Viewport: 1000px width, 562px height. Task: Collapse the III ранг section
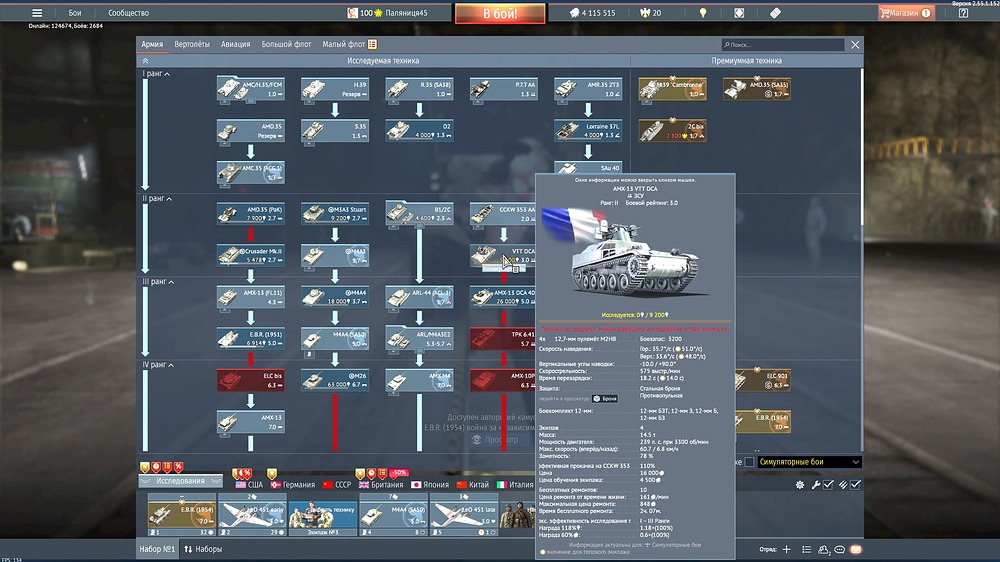(158, 281)
